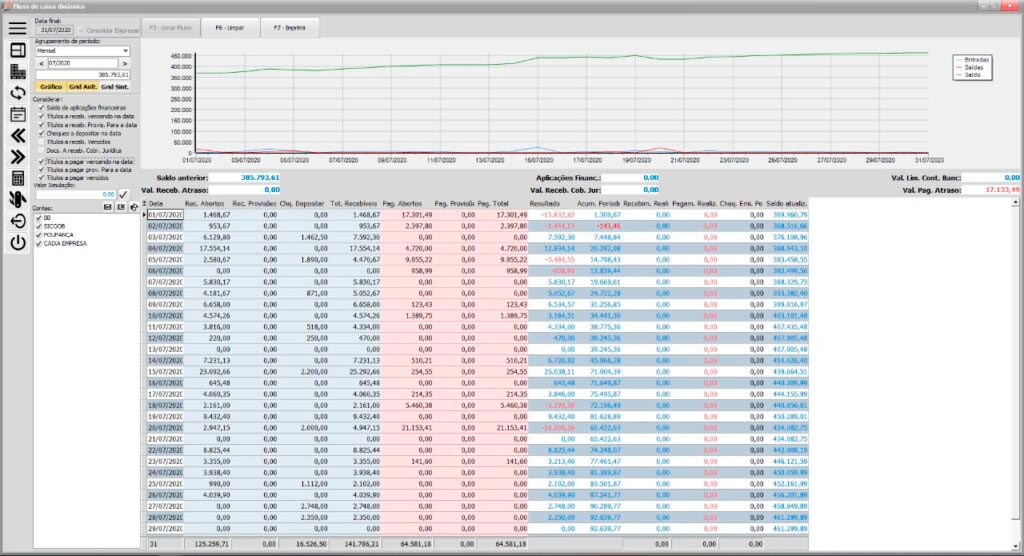Click the Valor Simulação input field
Screen dimensions: 1024x556
pos(76,194)
